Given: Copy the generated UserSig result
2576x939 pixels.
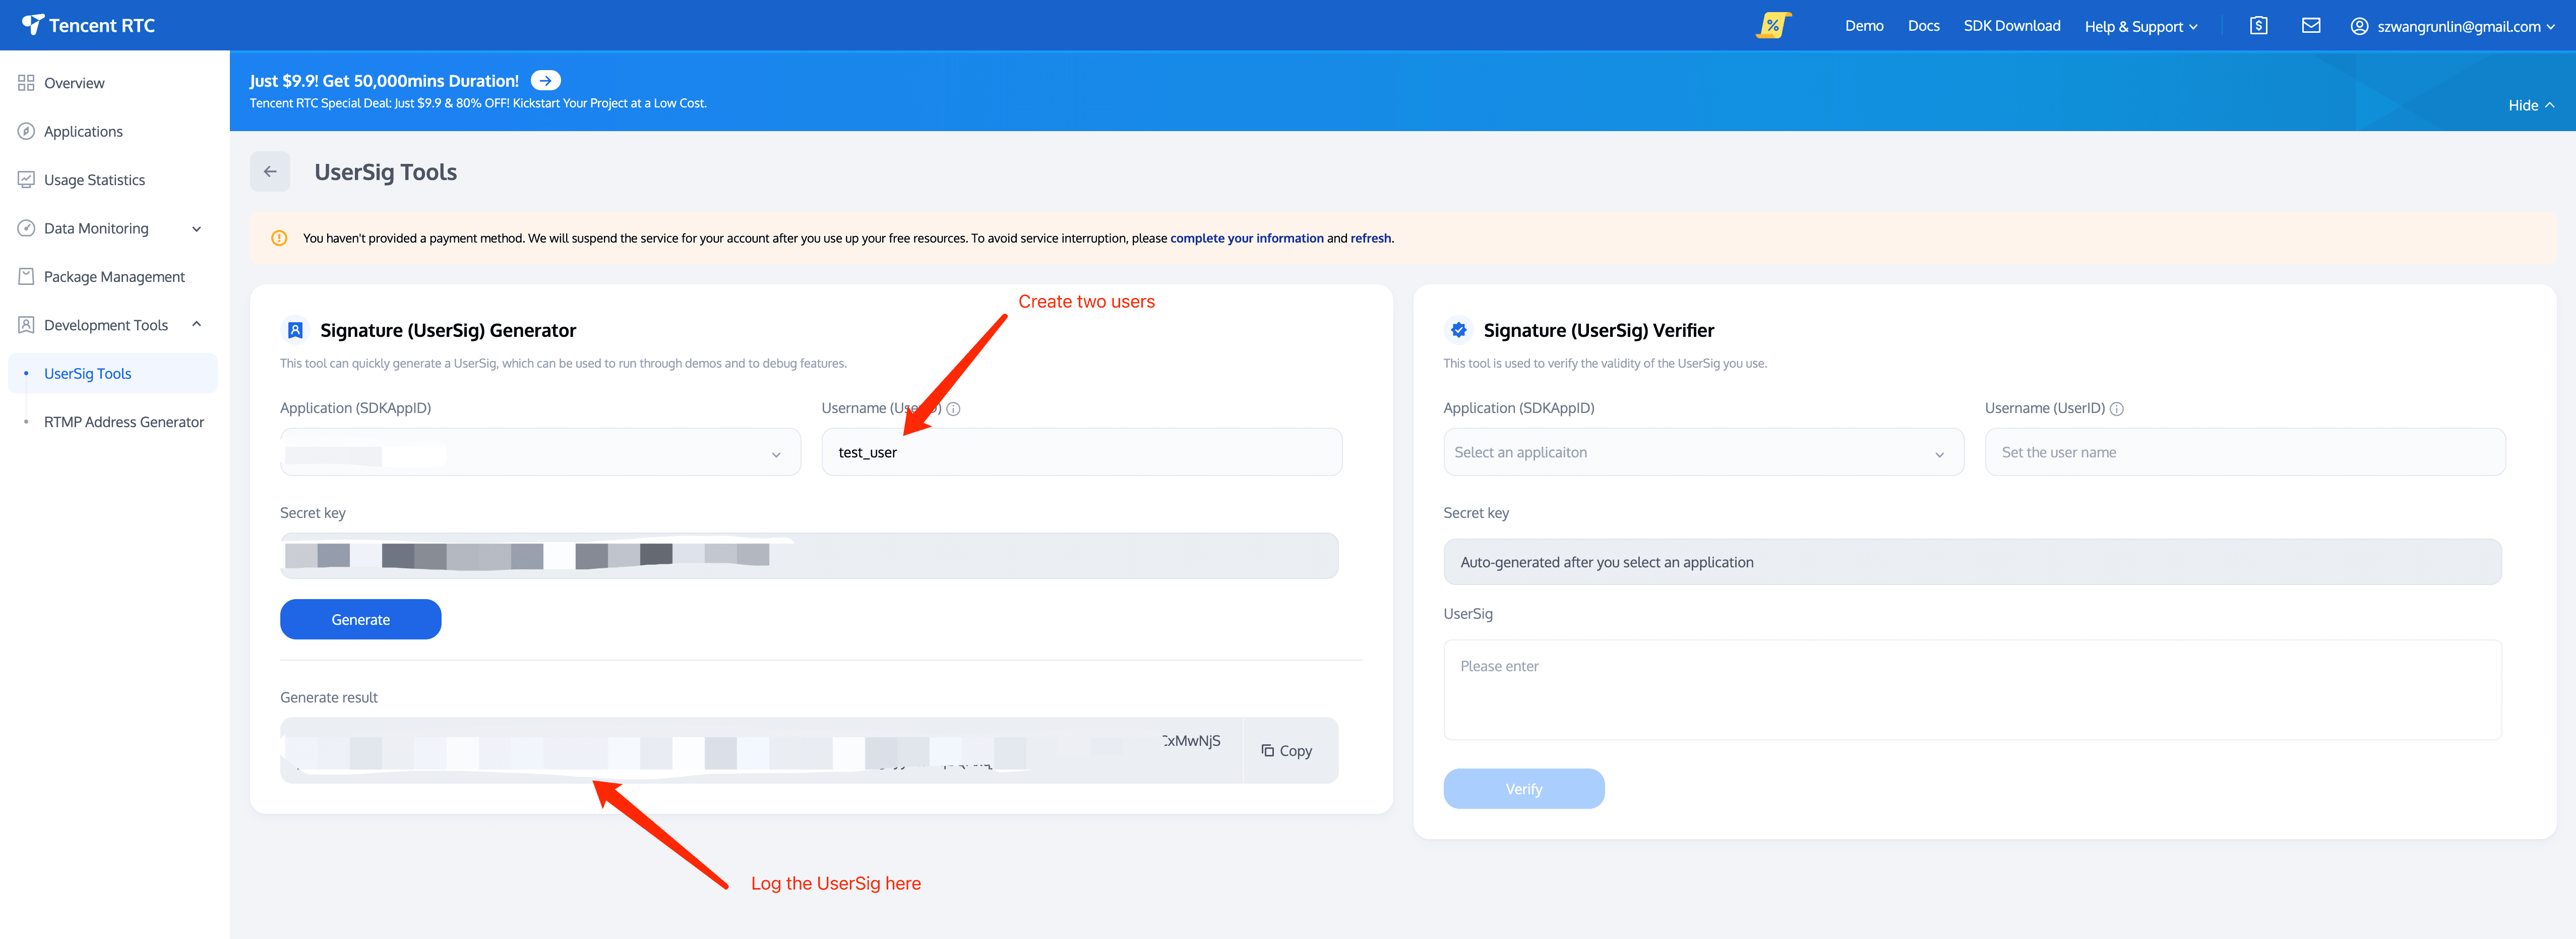Looking at the screenshot, I should tap(1288, 750).
